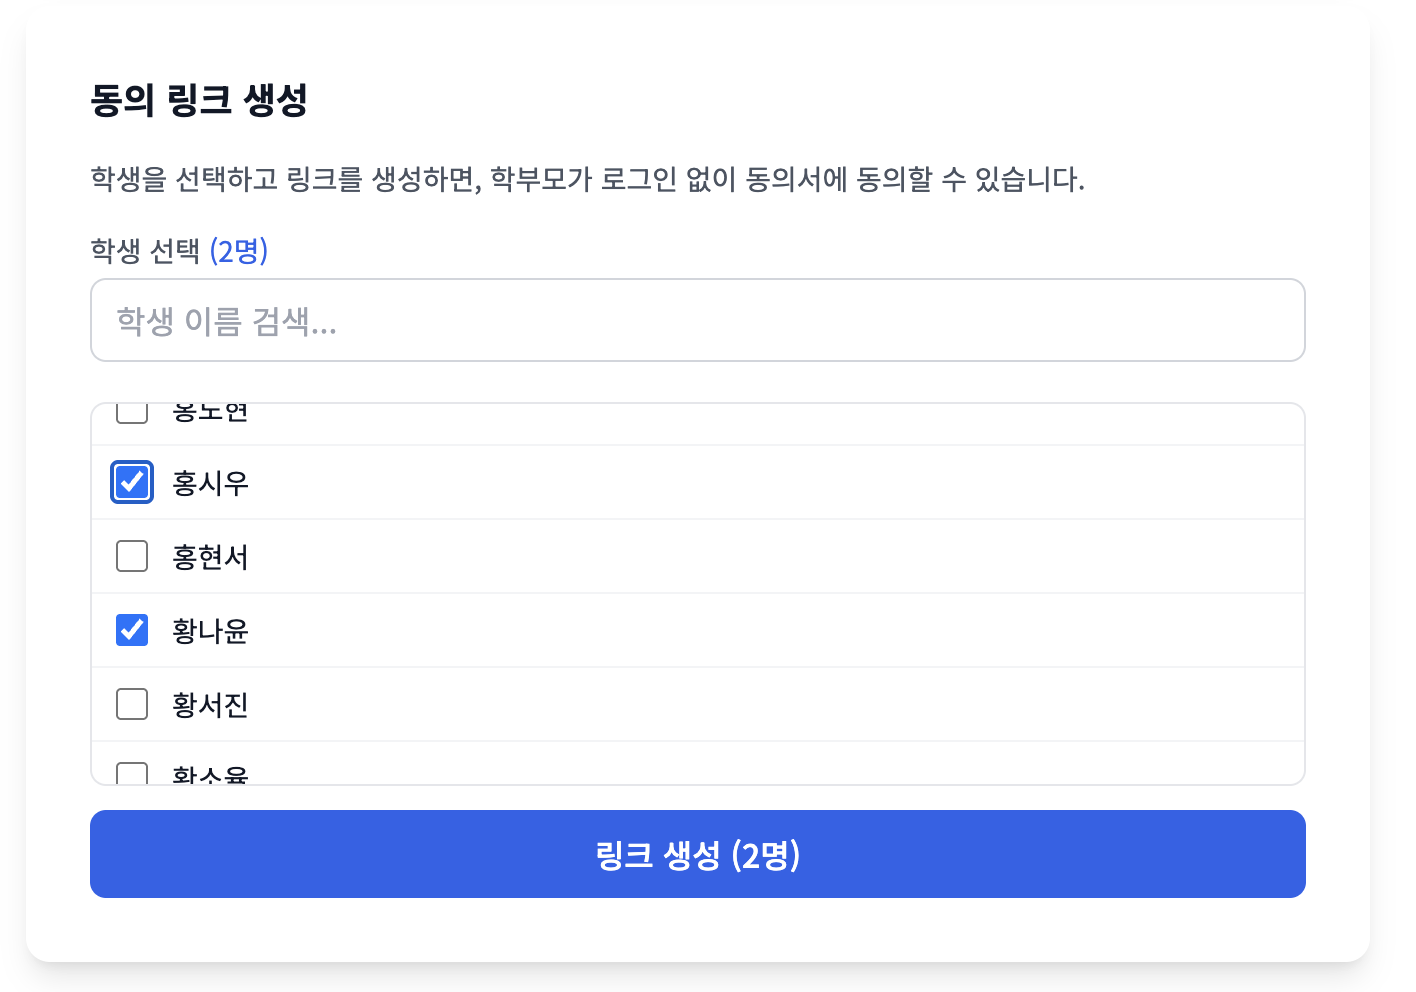Screen dimensions: 1416x992
Task: Check the checkbox next to 홍도연
Action: point(131,410)
